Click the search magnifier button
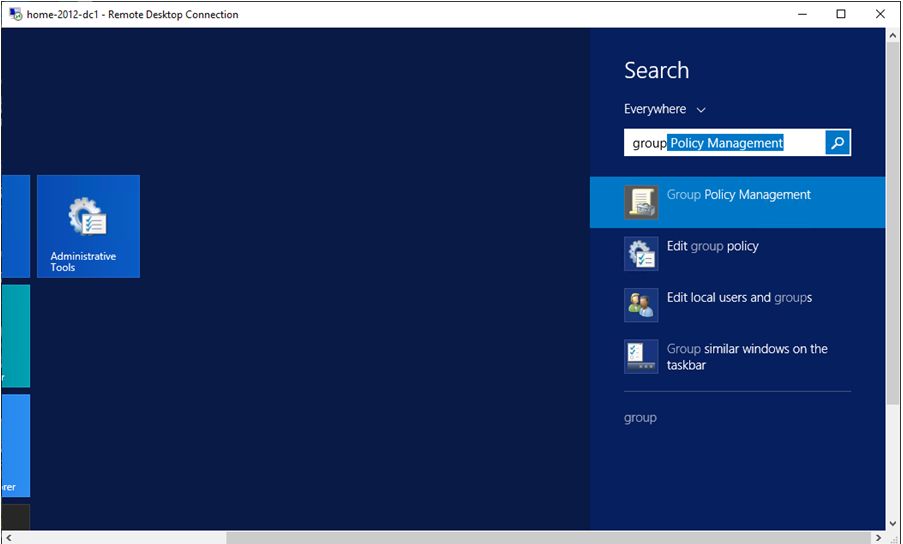Viewport: 903px width, 544px height. click(x=838, y=142)
